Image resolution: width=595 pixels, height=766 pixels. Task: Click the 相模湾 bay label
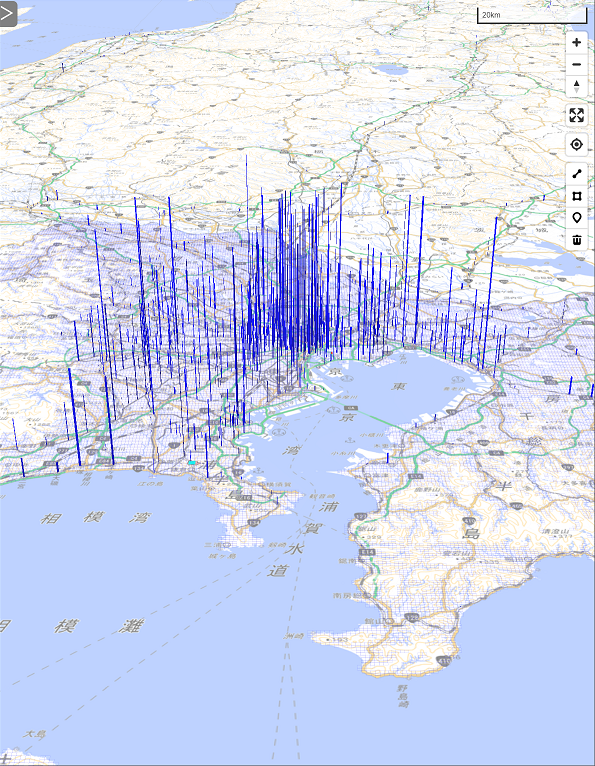(x=95, y=517)
